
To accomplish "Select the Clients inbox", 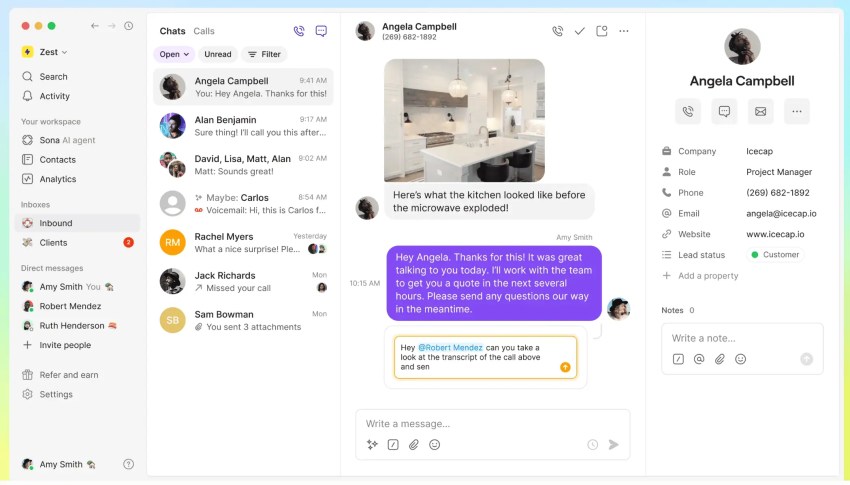I will pos(54,243).
